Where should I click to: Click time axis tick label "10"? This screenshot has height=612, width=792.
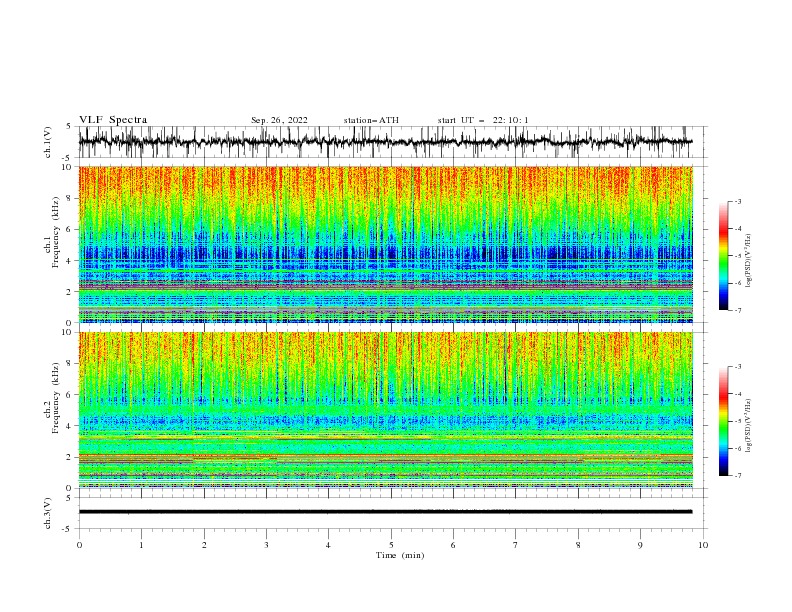pos(703,545)
